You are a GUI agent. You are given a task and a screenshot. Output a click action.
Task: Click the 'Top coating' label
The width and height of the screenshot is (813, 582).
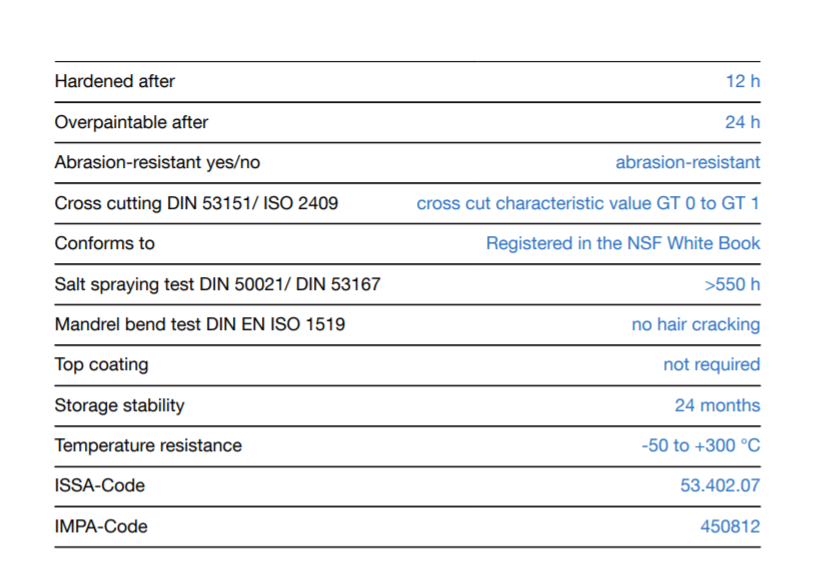101,364
